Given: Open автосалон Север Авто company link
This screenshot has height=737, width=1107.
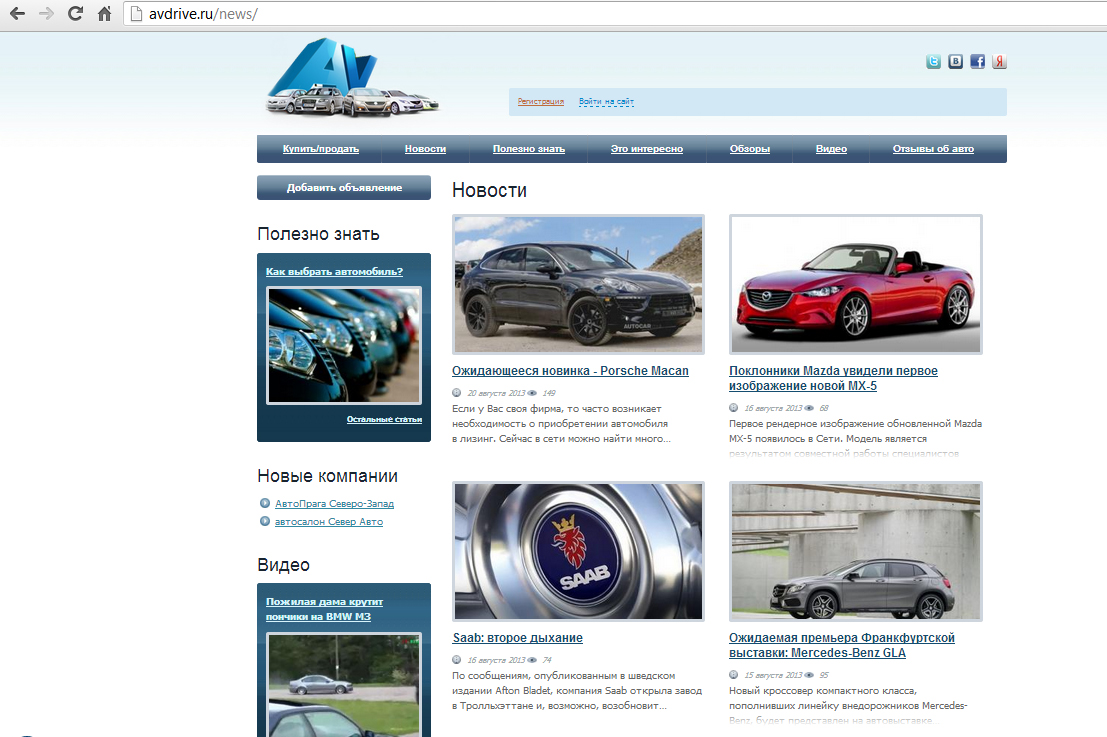Looking at the screenshot, I should 329,522.
